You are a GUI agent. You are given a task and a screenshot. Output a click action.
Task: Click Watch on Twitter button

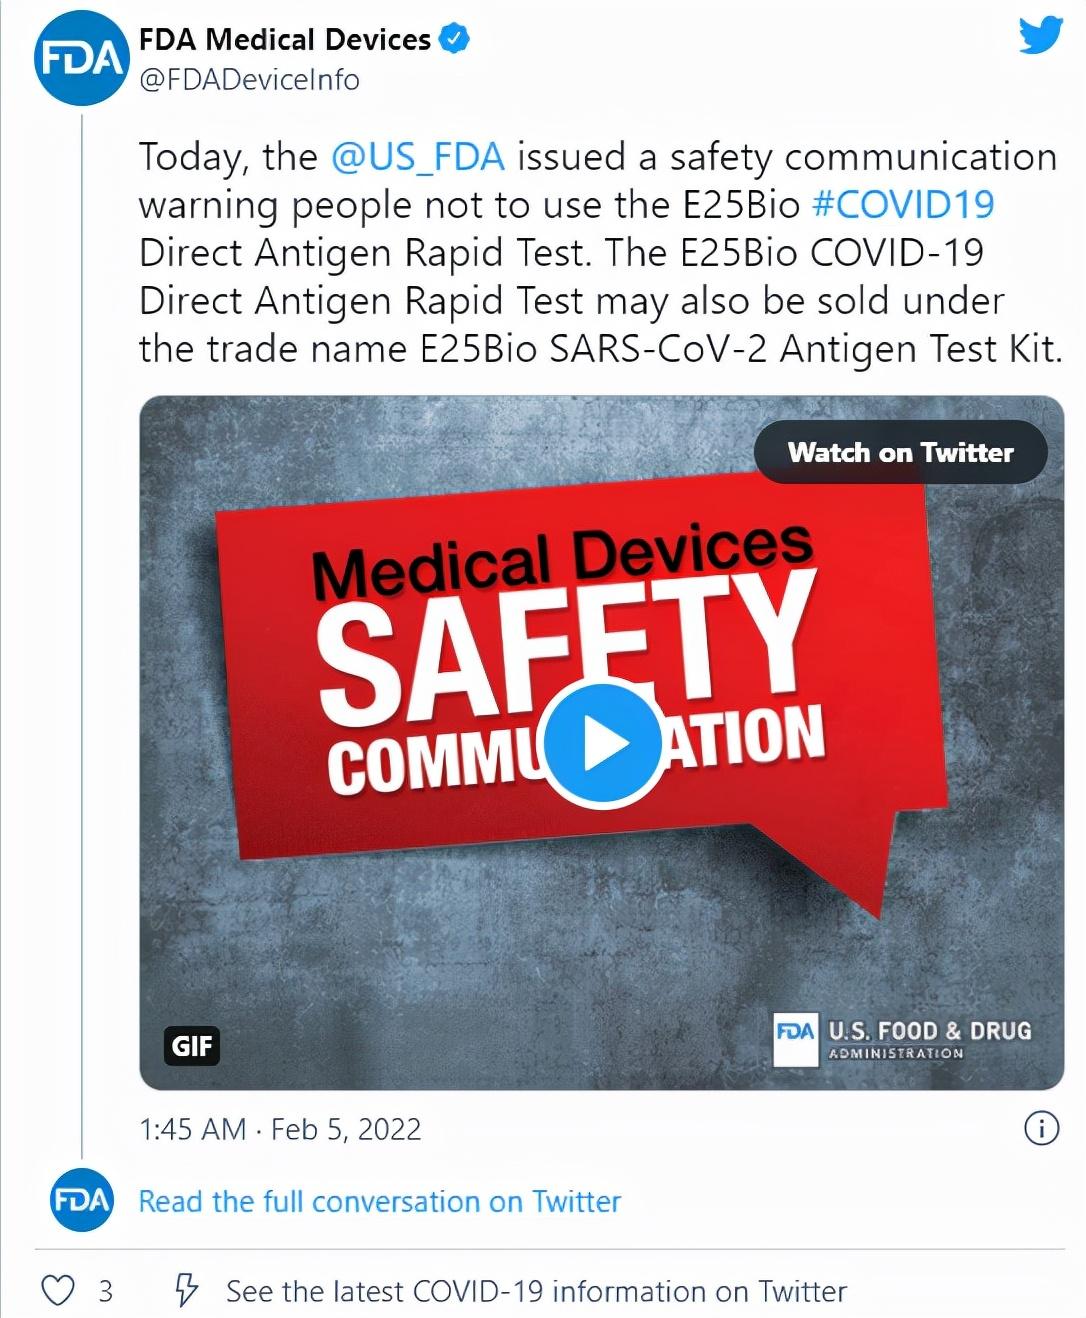pyautogui.click(x=900, y=452)
